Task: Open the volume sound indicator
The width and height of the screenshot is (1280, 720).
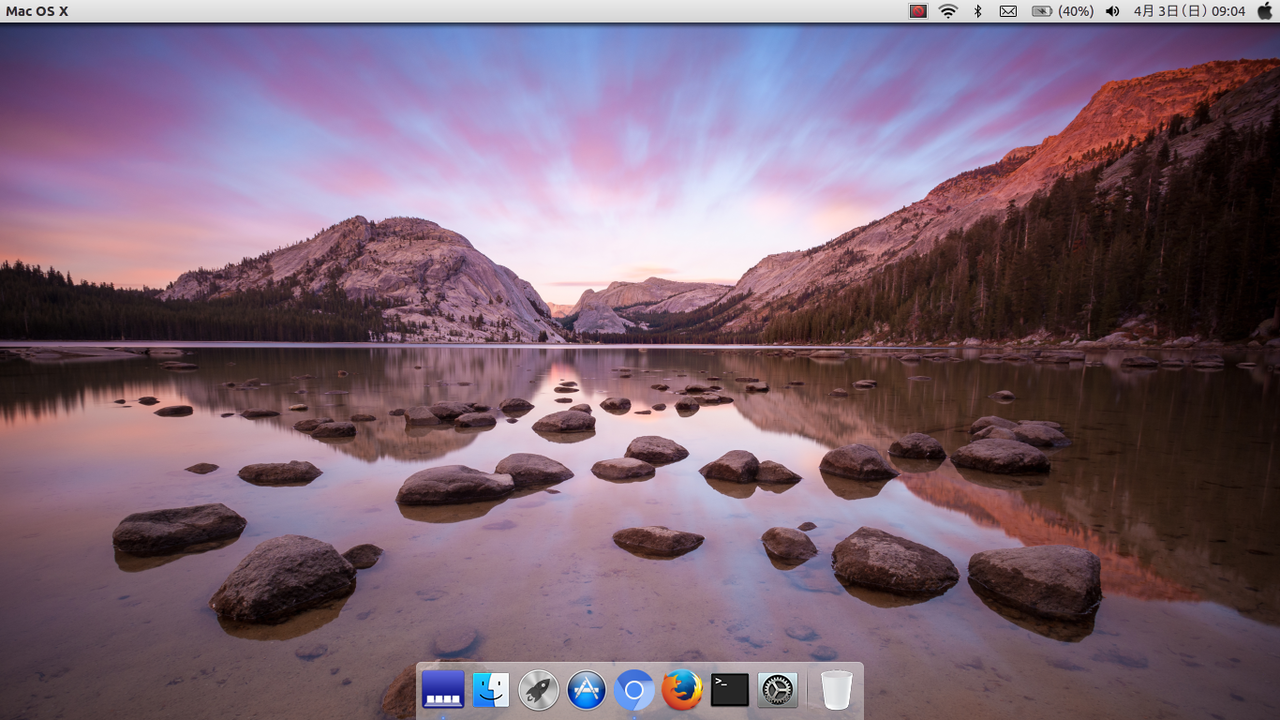Action: [x=1112, y=11]
